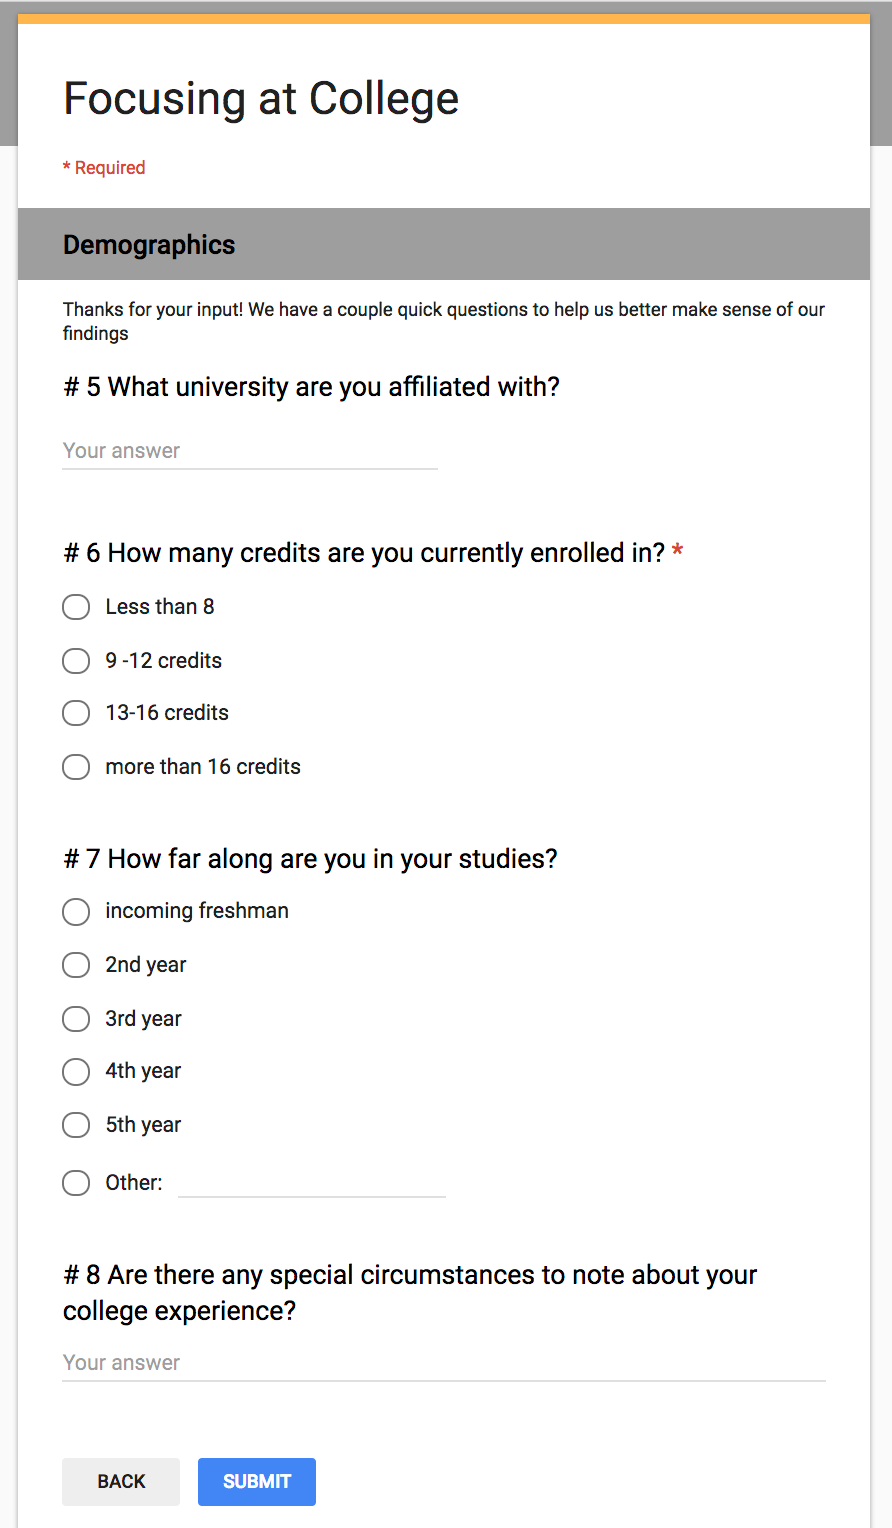The height and width of the screenshot is (1528, 892).
Task: Click the 'Focusing at College' form title
Action: [261, 99]
